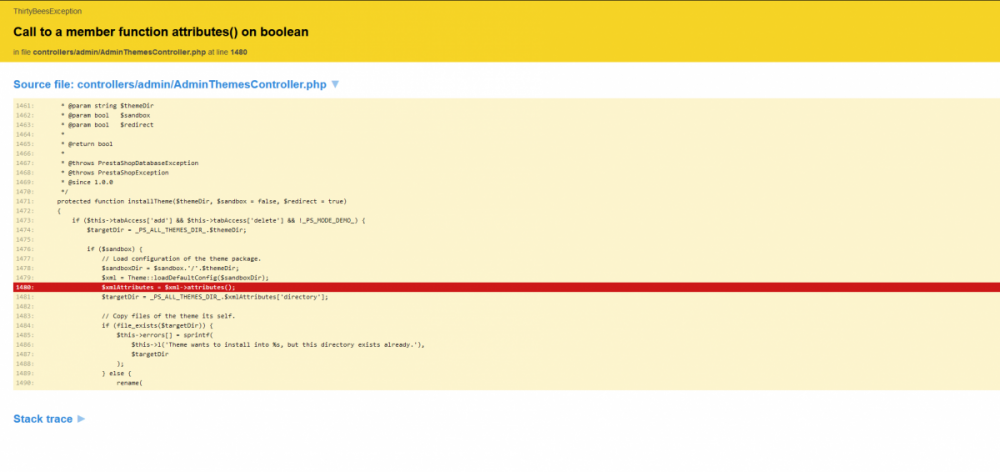
Task: Click the installTheme function declaration line
Action: (202, 201)
